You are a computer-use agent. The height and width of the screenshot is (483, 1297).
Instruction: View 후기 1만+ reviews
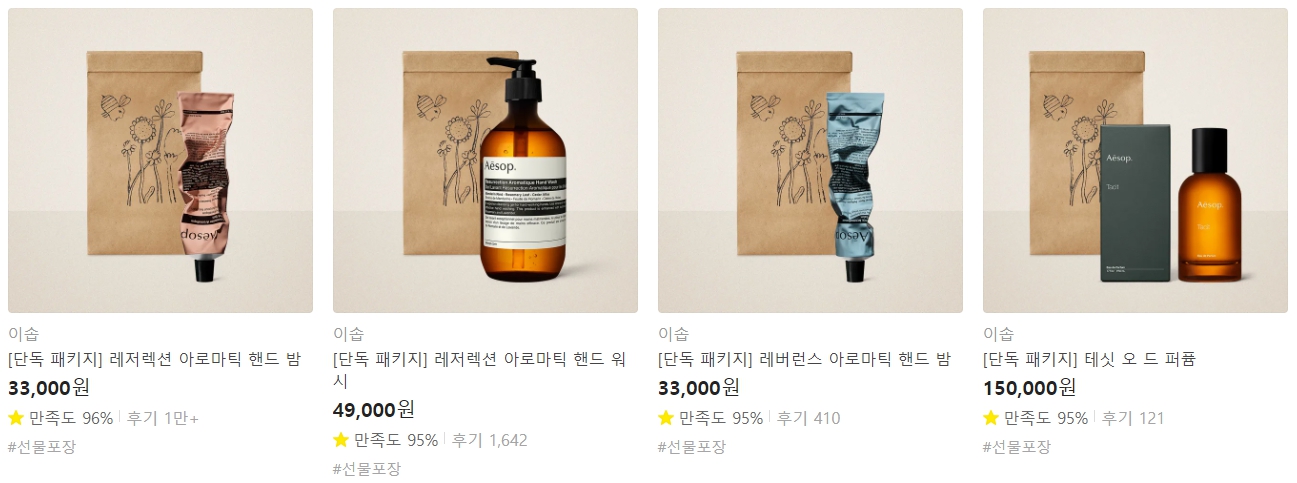click(x=163, y=418)
